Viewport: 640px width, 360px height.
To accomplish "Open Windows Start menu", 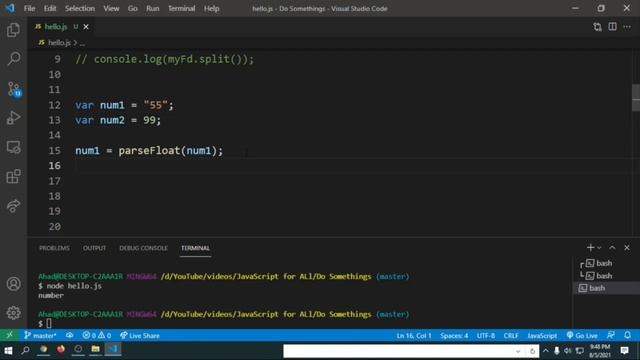I will (x=8, y=350).
